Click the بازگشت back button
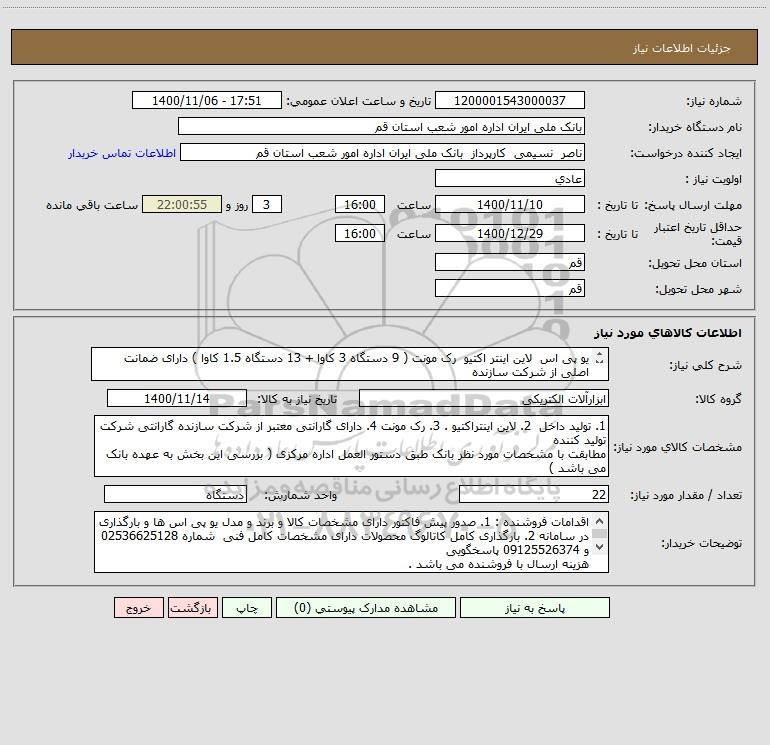 pos(192,607)
